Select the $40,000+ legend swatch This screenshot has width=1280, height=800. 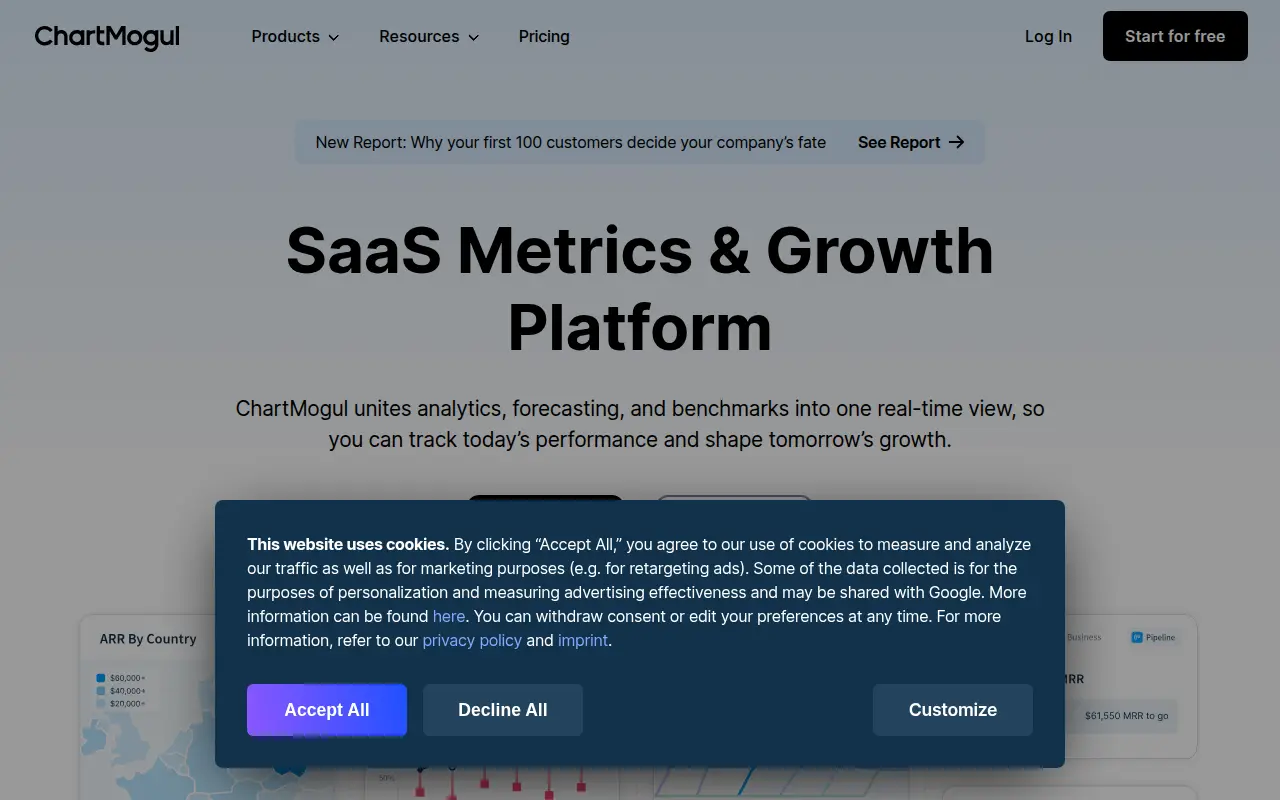click(100, 691)
